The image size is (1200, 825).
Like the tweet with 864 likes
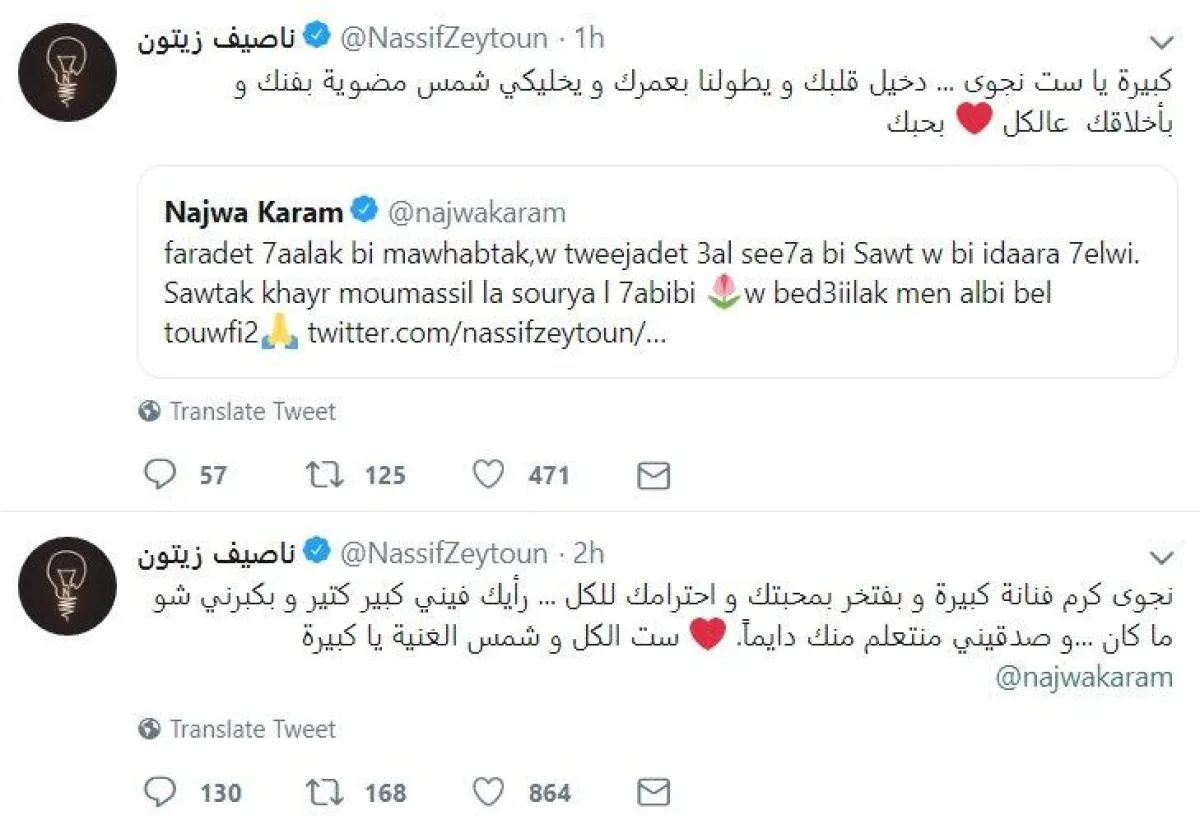click(x=488, y=794)
